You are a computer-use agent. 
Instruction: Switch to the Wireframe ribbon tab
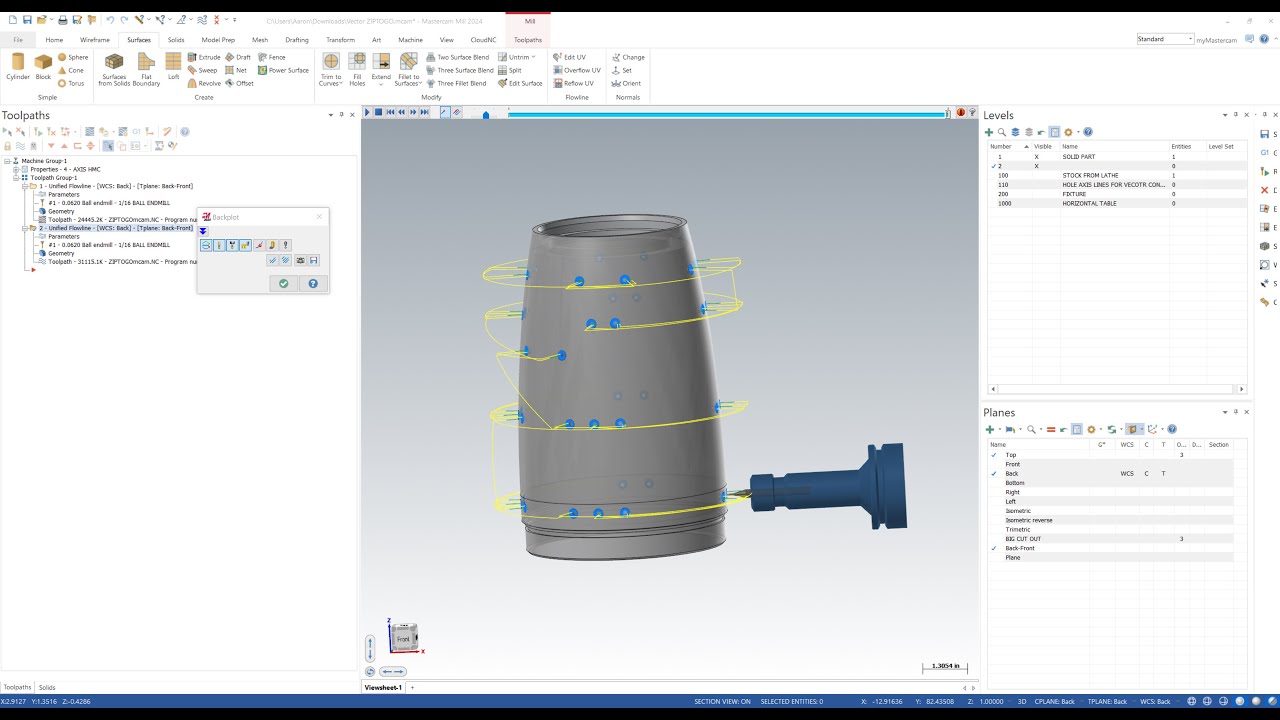point(95,40)
